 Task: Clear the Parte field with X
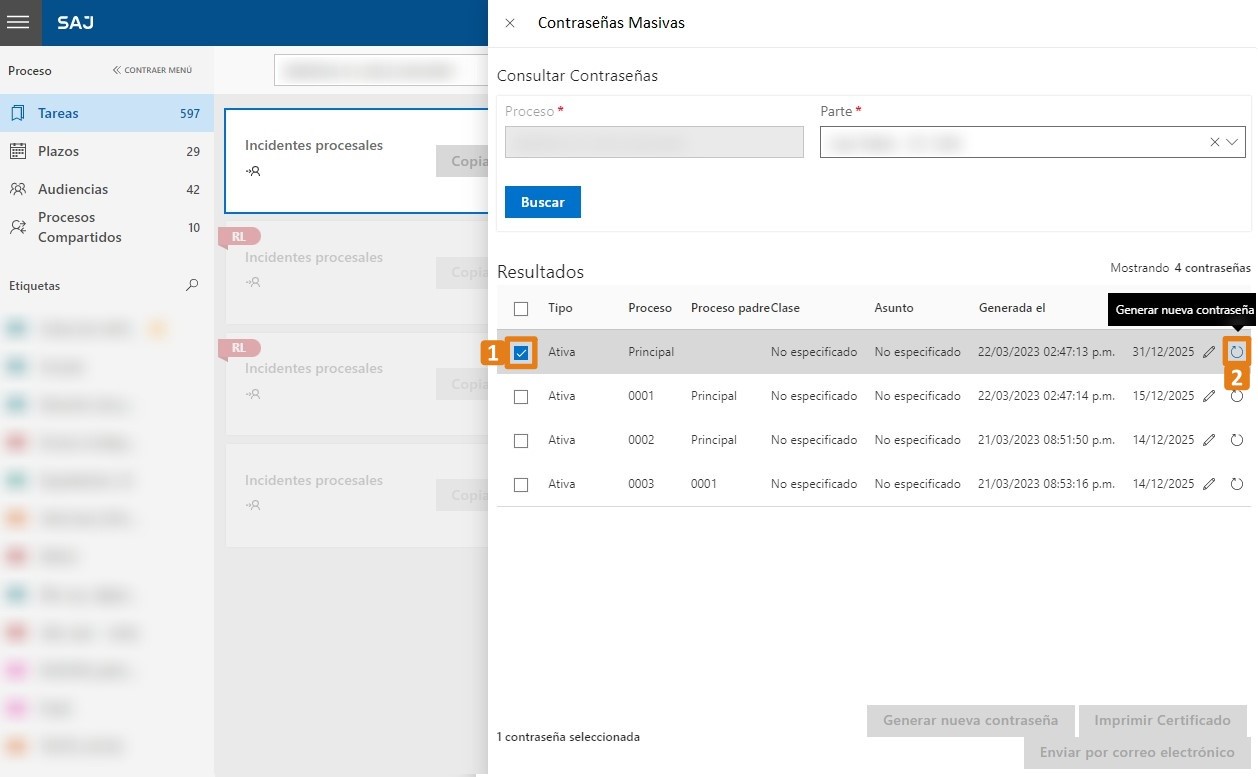[1214, 142]
